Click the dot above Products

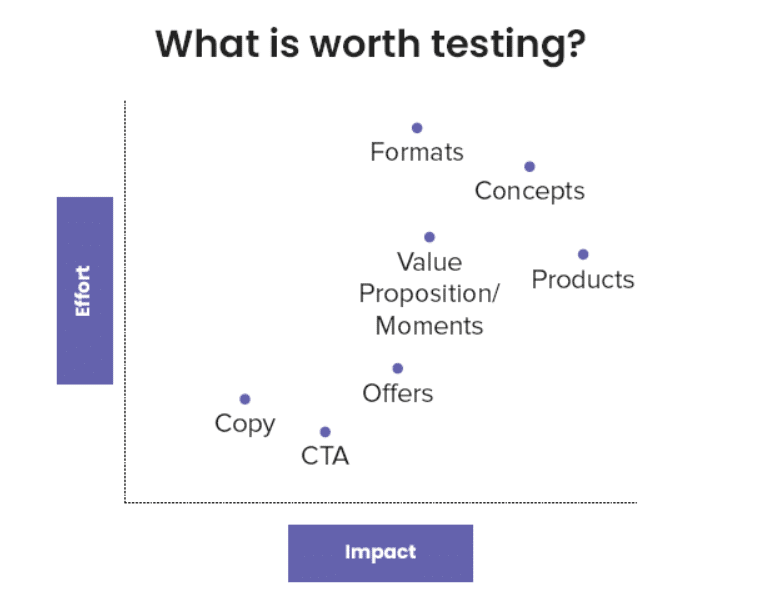tap(583, 254)
